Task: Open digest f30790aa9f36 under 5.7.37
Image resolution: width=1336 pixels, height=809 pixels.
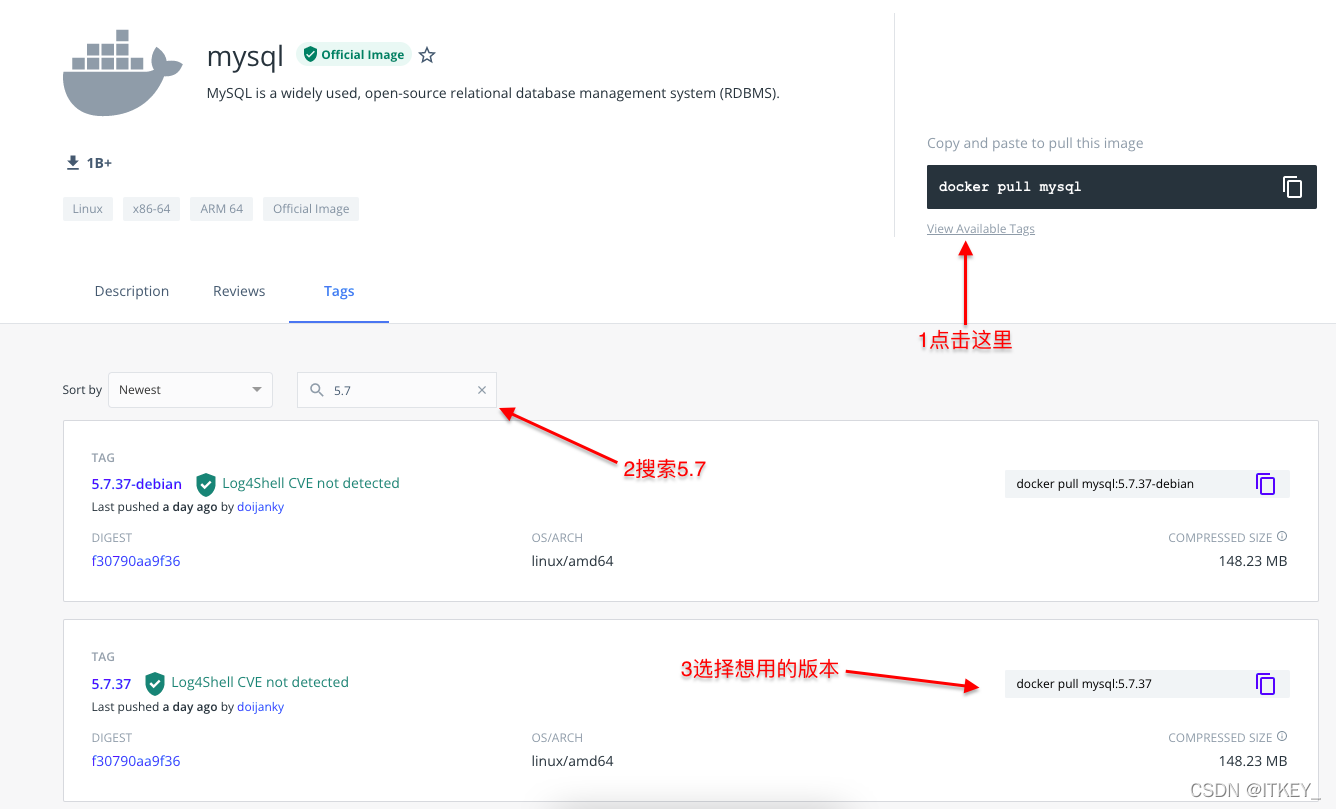Action: click(136, 761)
